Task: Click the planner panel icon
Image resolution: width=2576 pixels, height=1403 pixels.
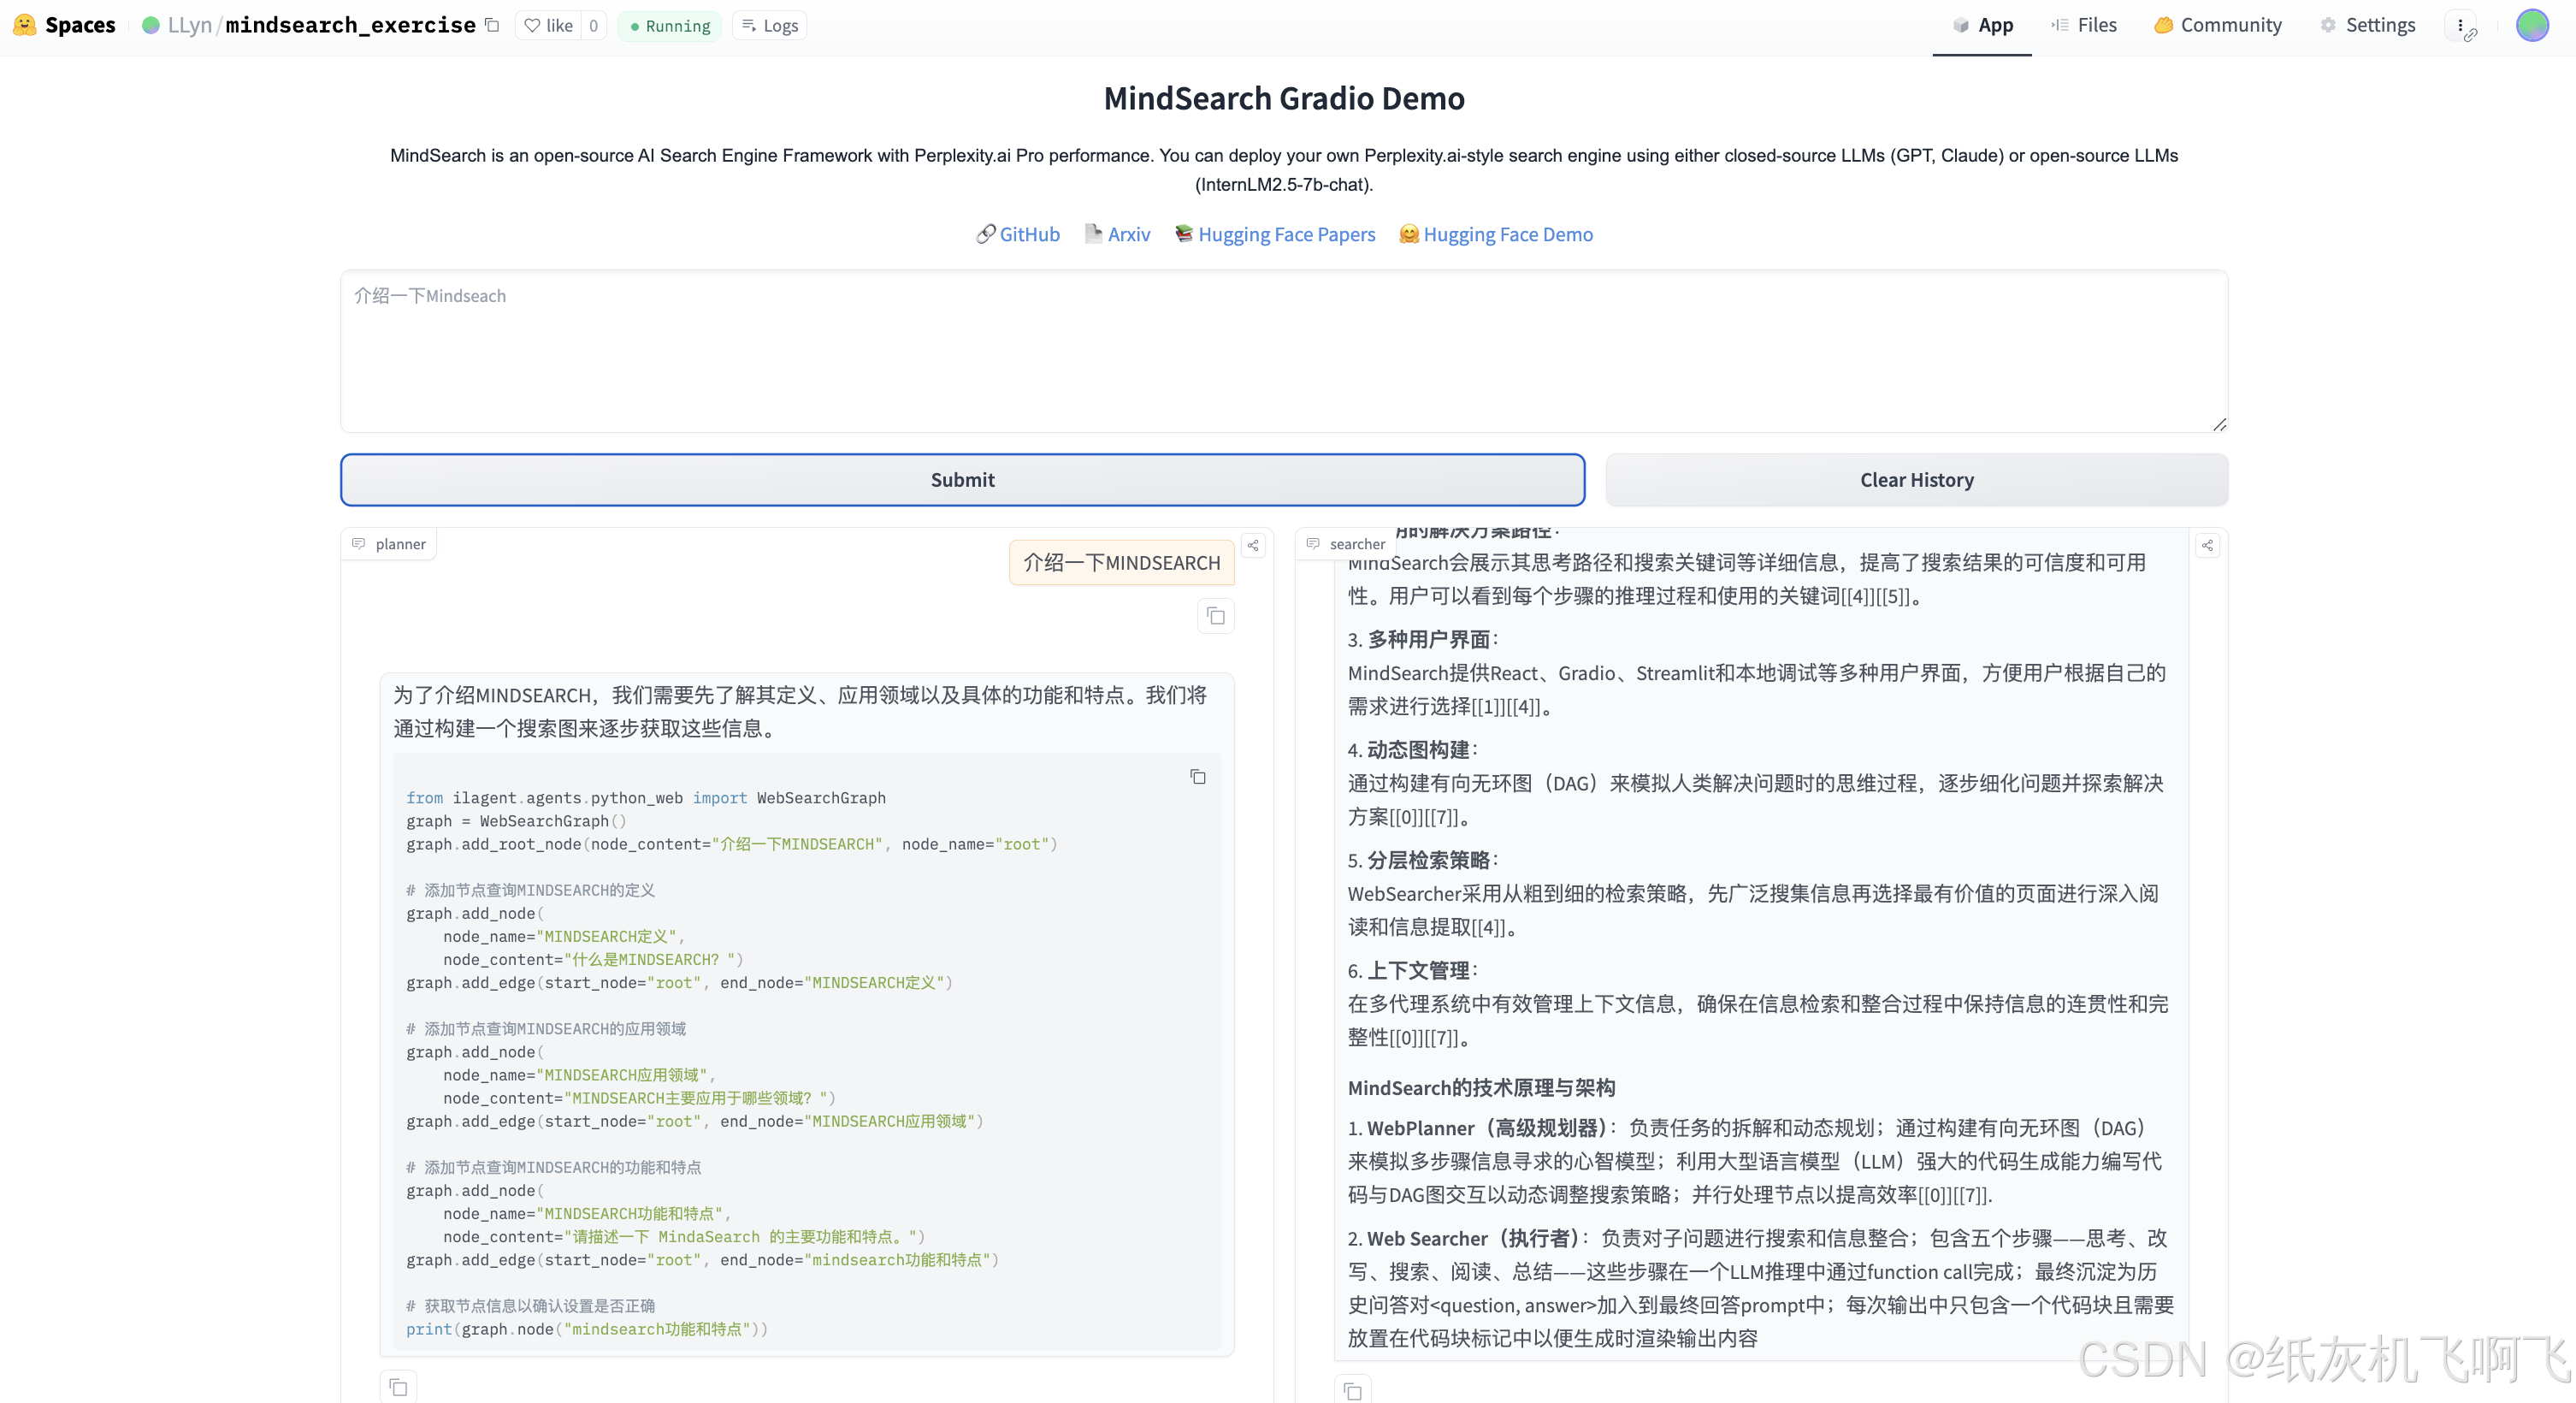Action: tap(361, 542)
